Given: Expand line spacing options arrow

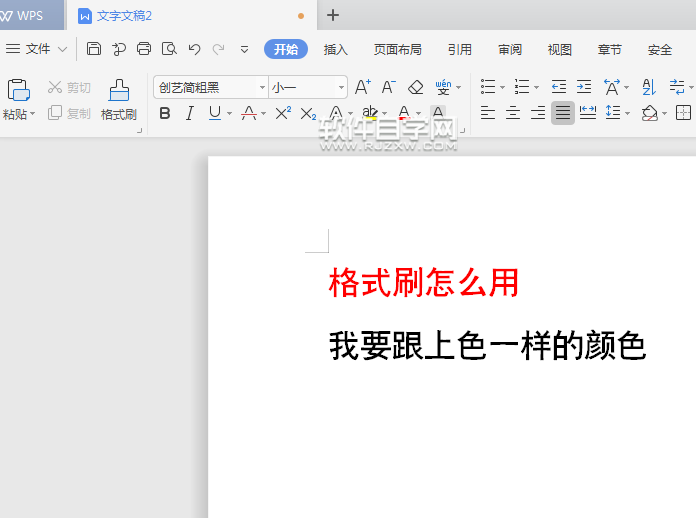Looking at the screenshot, I should 627,114.
